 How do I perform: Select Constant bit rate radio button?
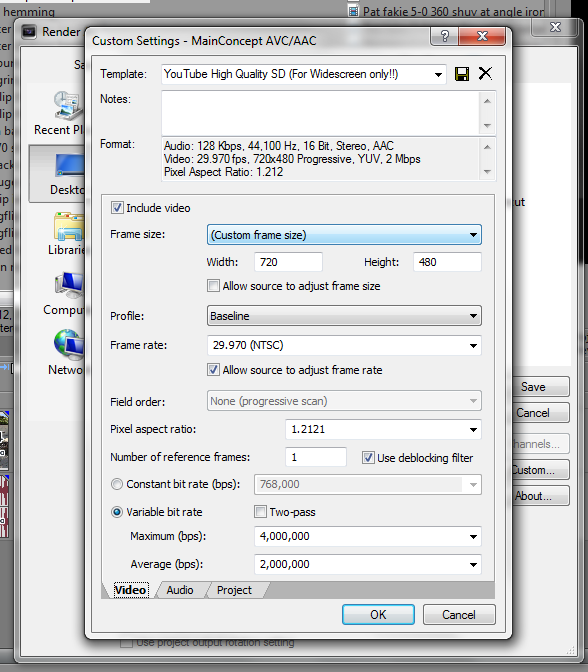click(117, 484)
